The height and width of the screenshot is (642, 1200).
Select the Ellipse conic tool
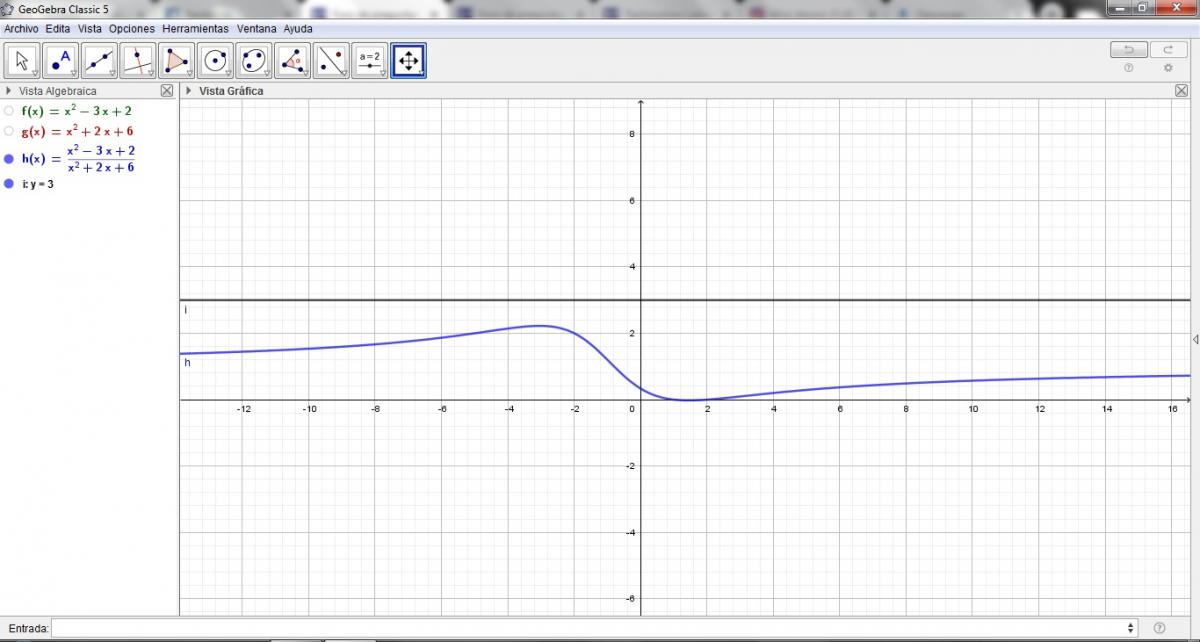[254, 61]
